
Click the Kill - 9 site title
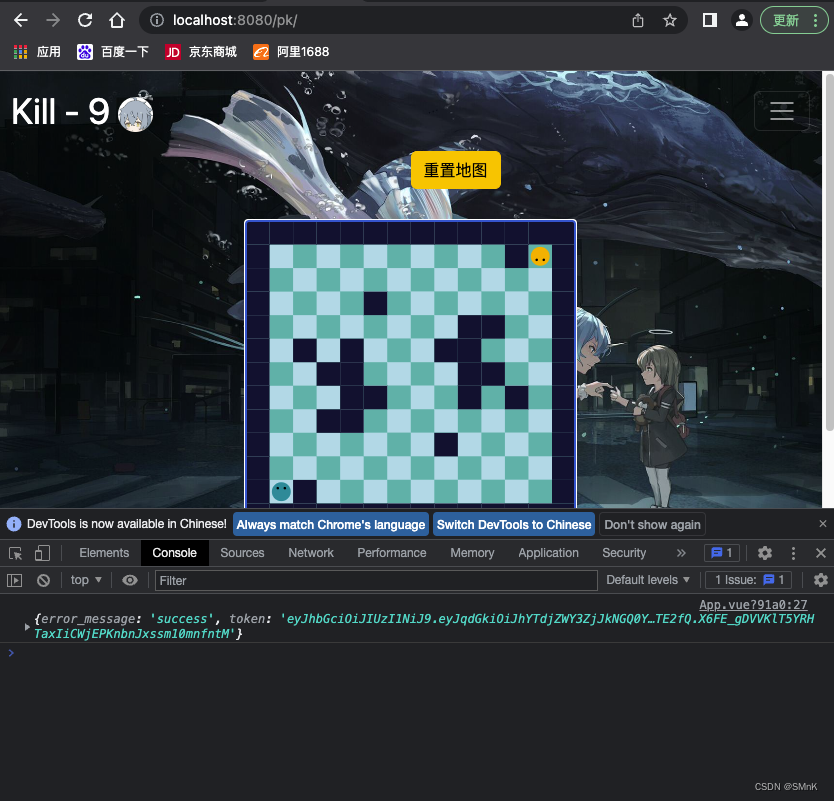60,112
